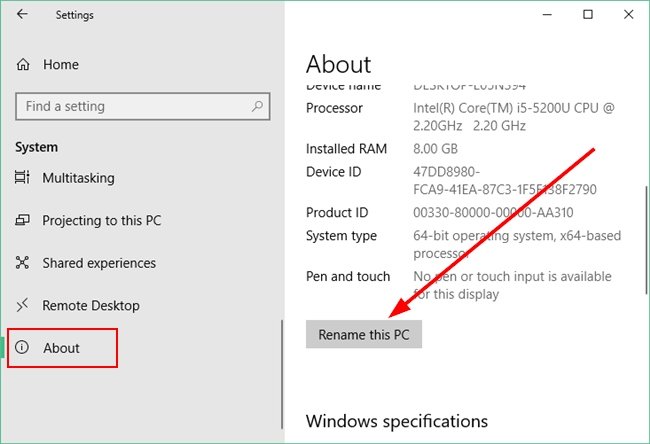650x444 pixels.
Task: Click the About info icon
Action: (x=22, y=347)
